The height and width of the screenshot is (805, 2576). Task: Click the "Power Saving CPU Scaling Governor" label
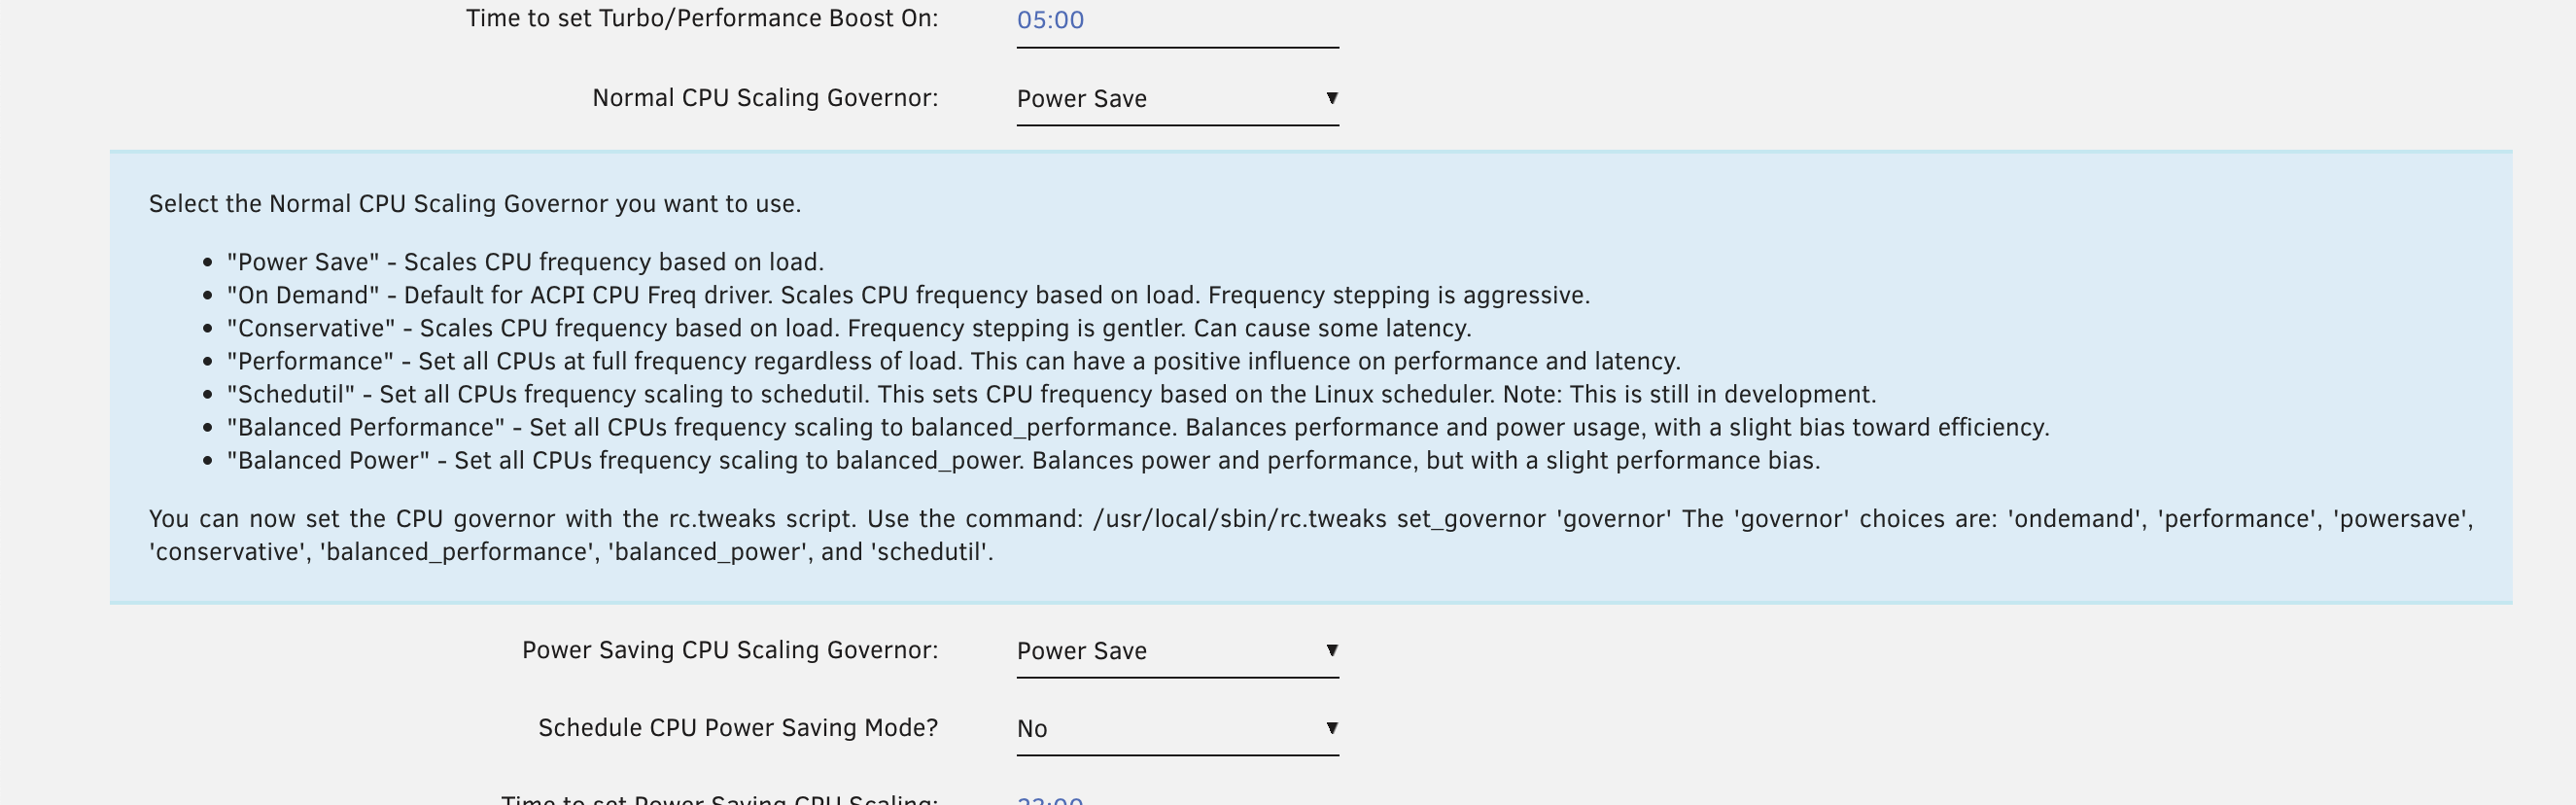click(x=730, y=650)
